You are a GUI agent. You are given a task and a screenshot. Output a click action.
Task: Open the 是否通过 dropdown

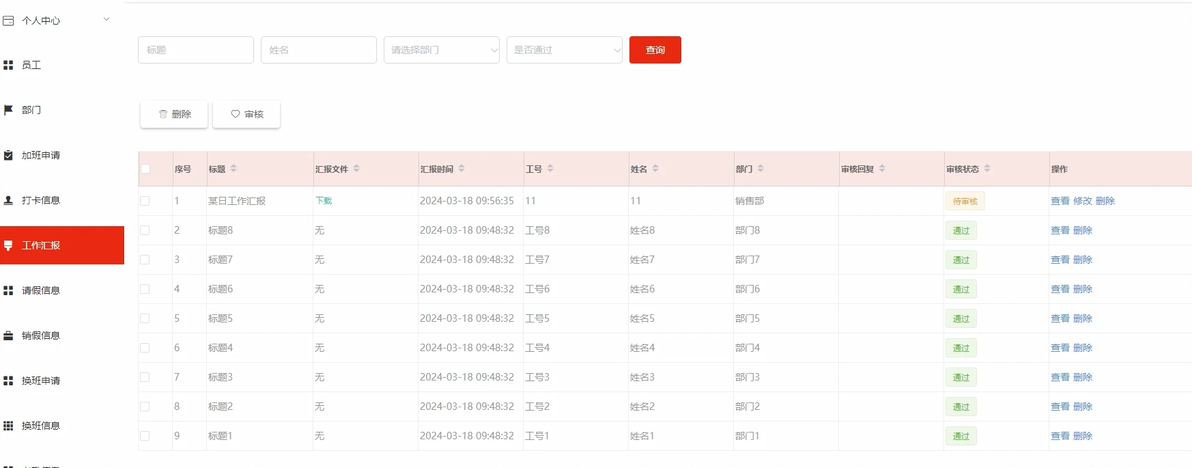coord(564,50)
